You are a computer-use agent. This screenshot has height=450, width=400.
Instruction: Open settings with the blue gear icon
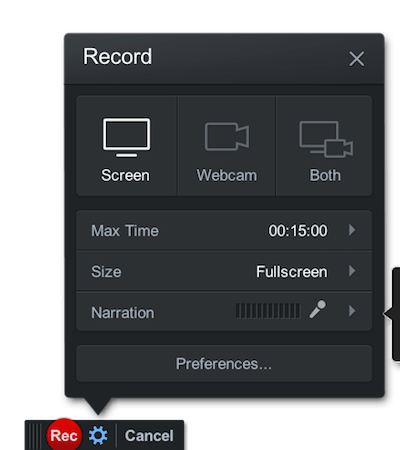coord(98,435)
